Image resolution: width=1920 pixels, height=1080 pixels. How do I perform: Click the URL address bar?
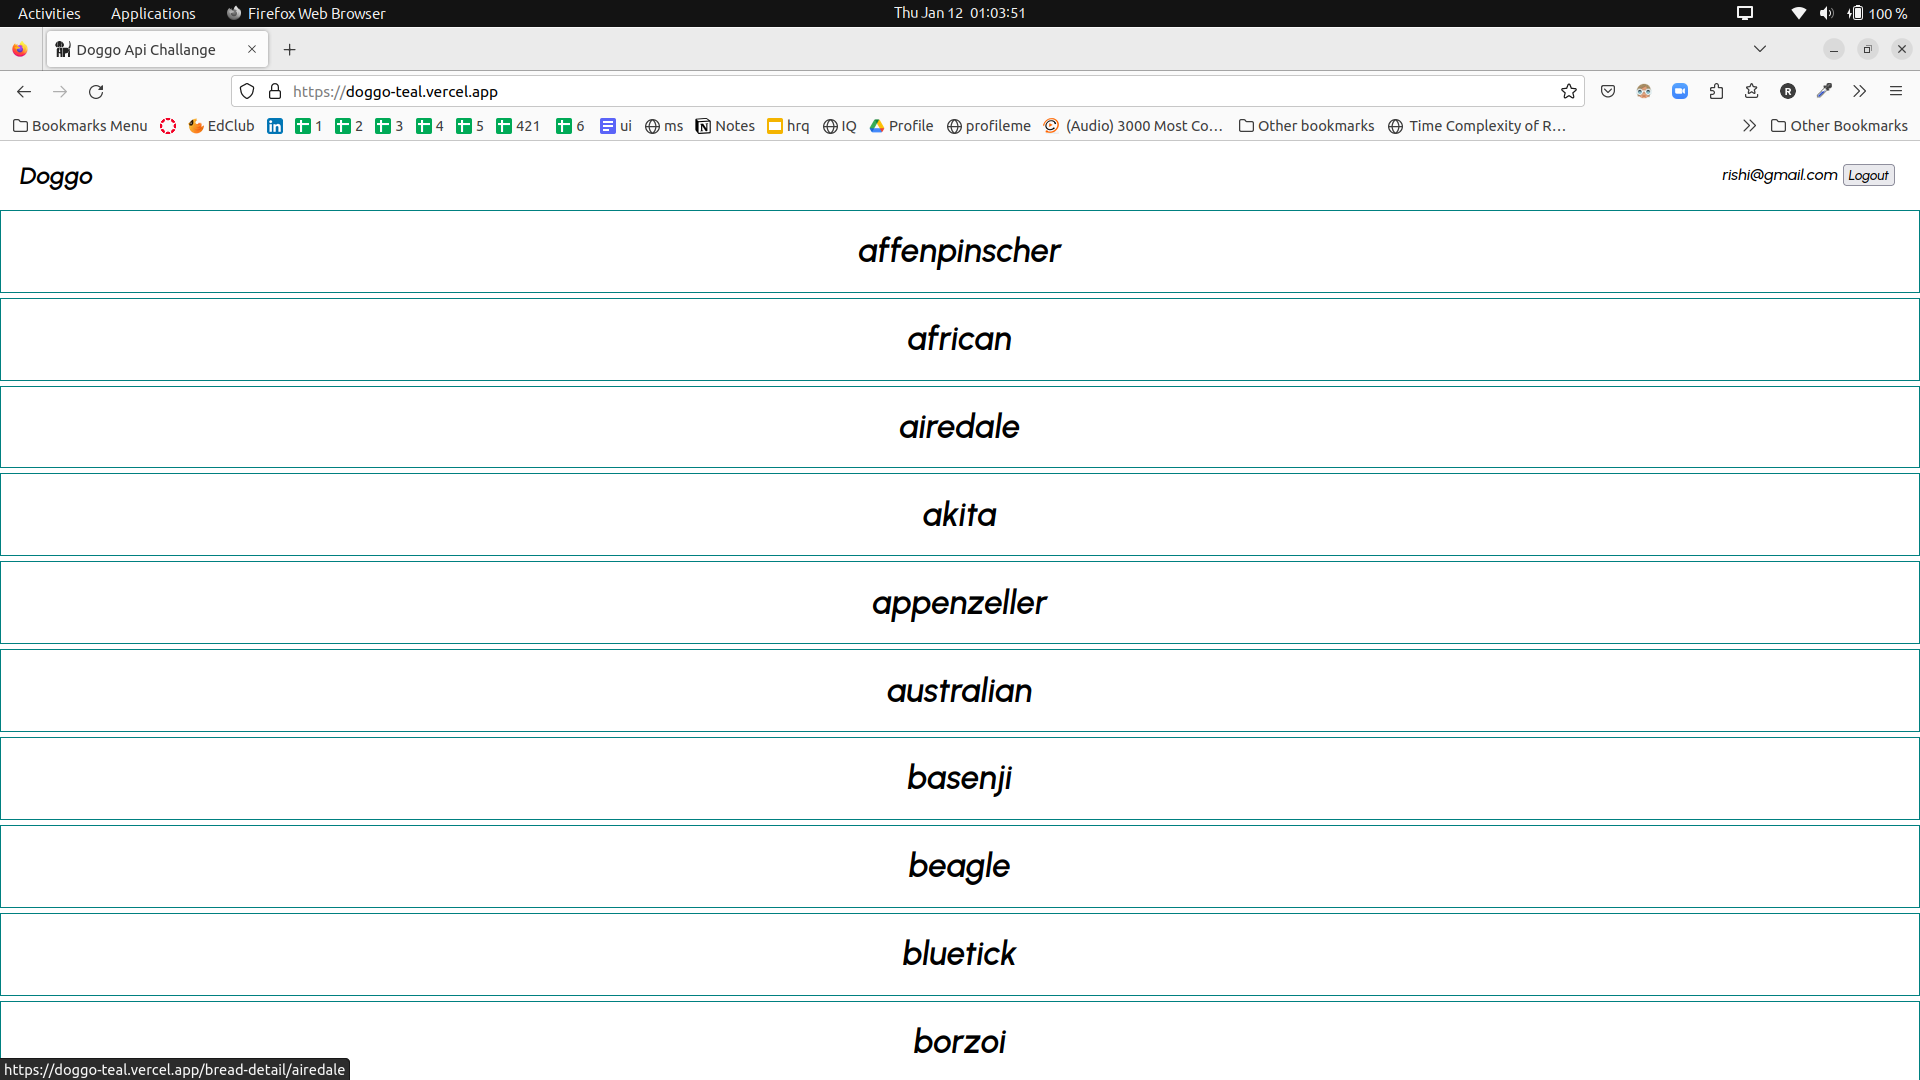[x=900, y=91]
